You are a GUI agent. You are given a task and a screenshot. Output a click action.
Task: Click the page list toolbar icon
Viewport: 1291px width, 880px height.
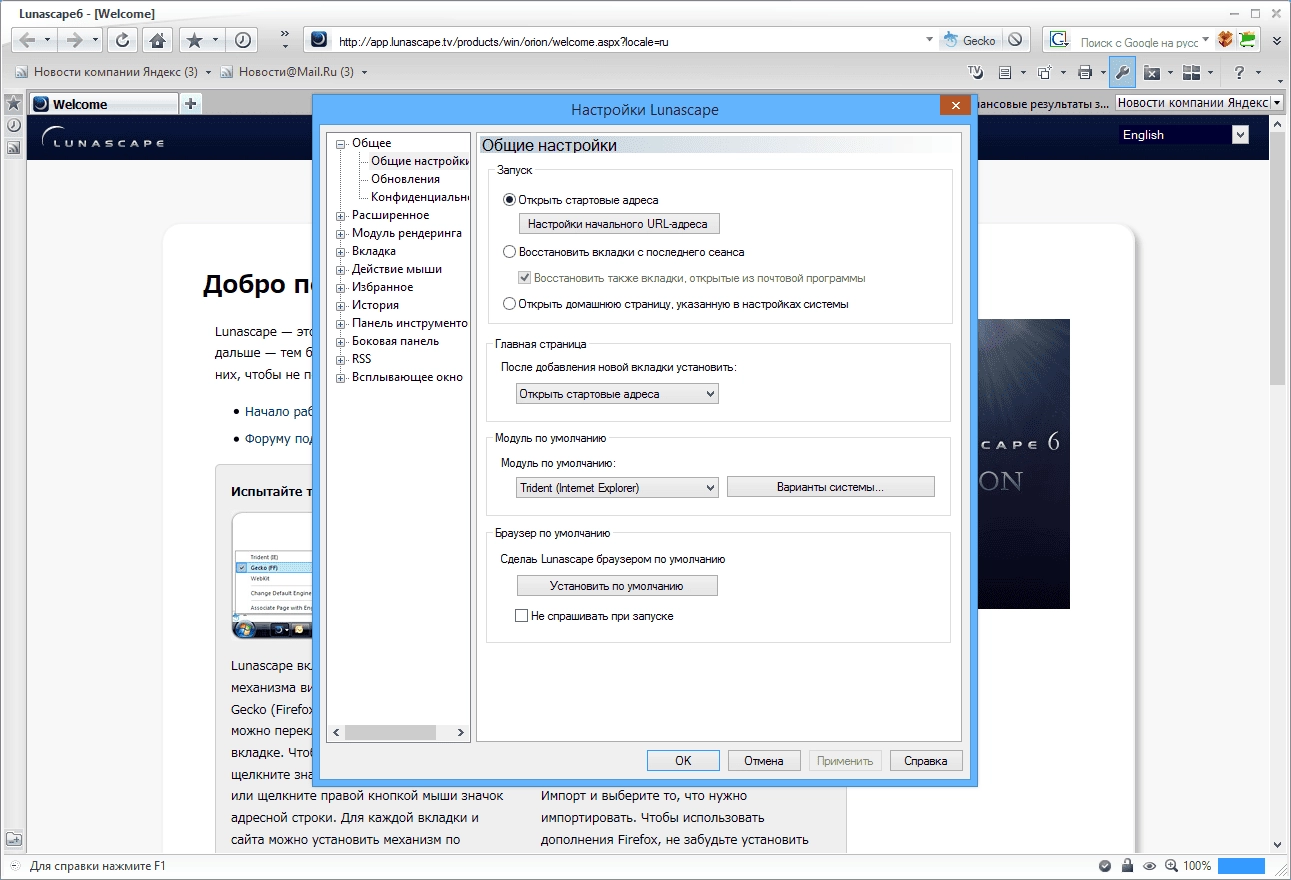click(x=1006, y=72)
